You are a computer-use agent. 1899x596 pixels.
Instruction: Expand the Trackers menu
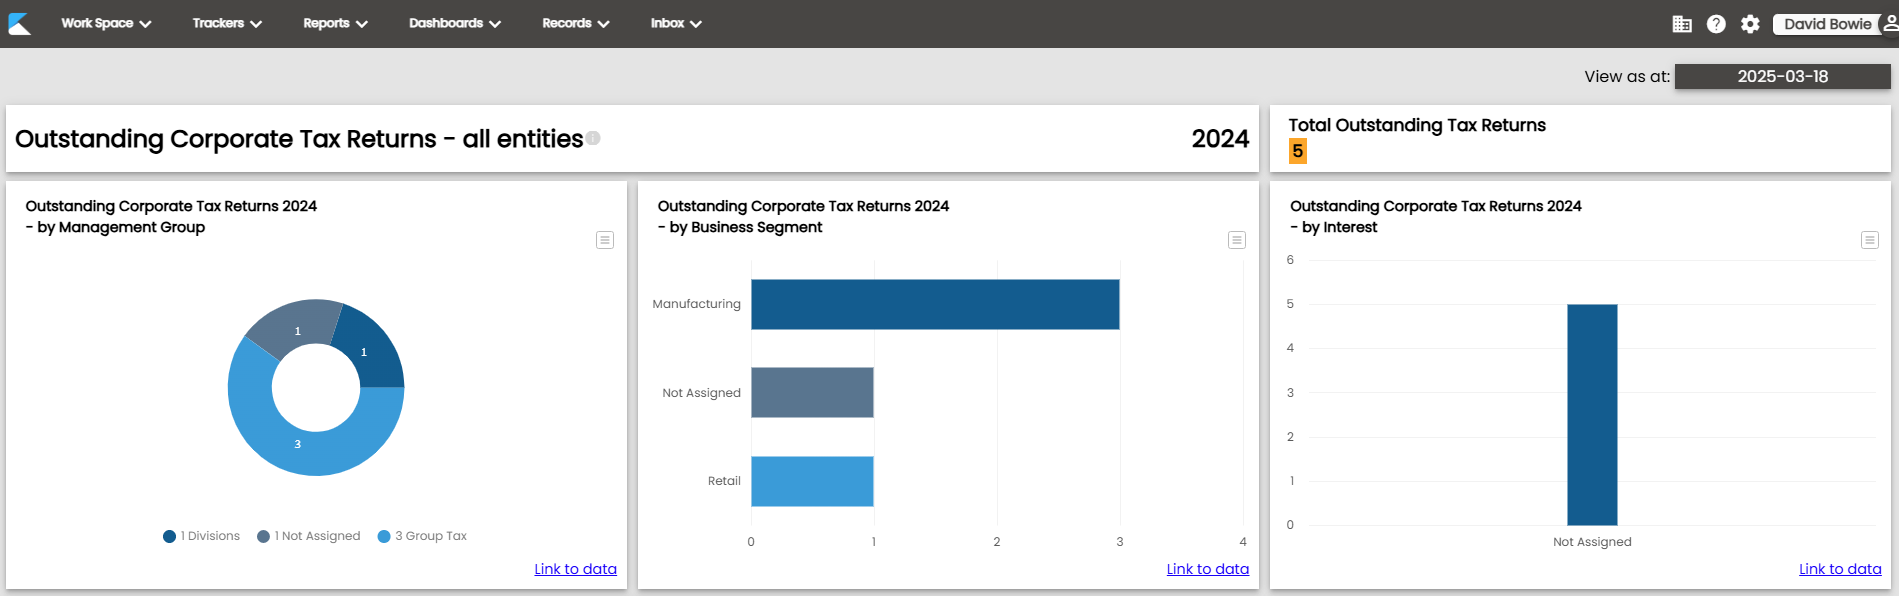click(227, 23)
